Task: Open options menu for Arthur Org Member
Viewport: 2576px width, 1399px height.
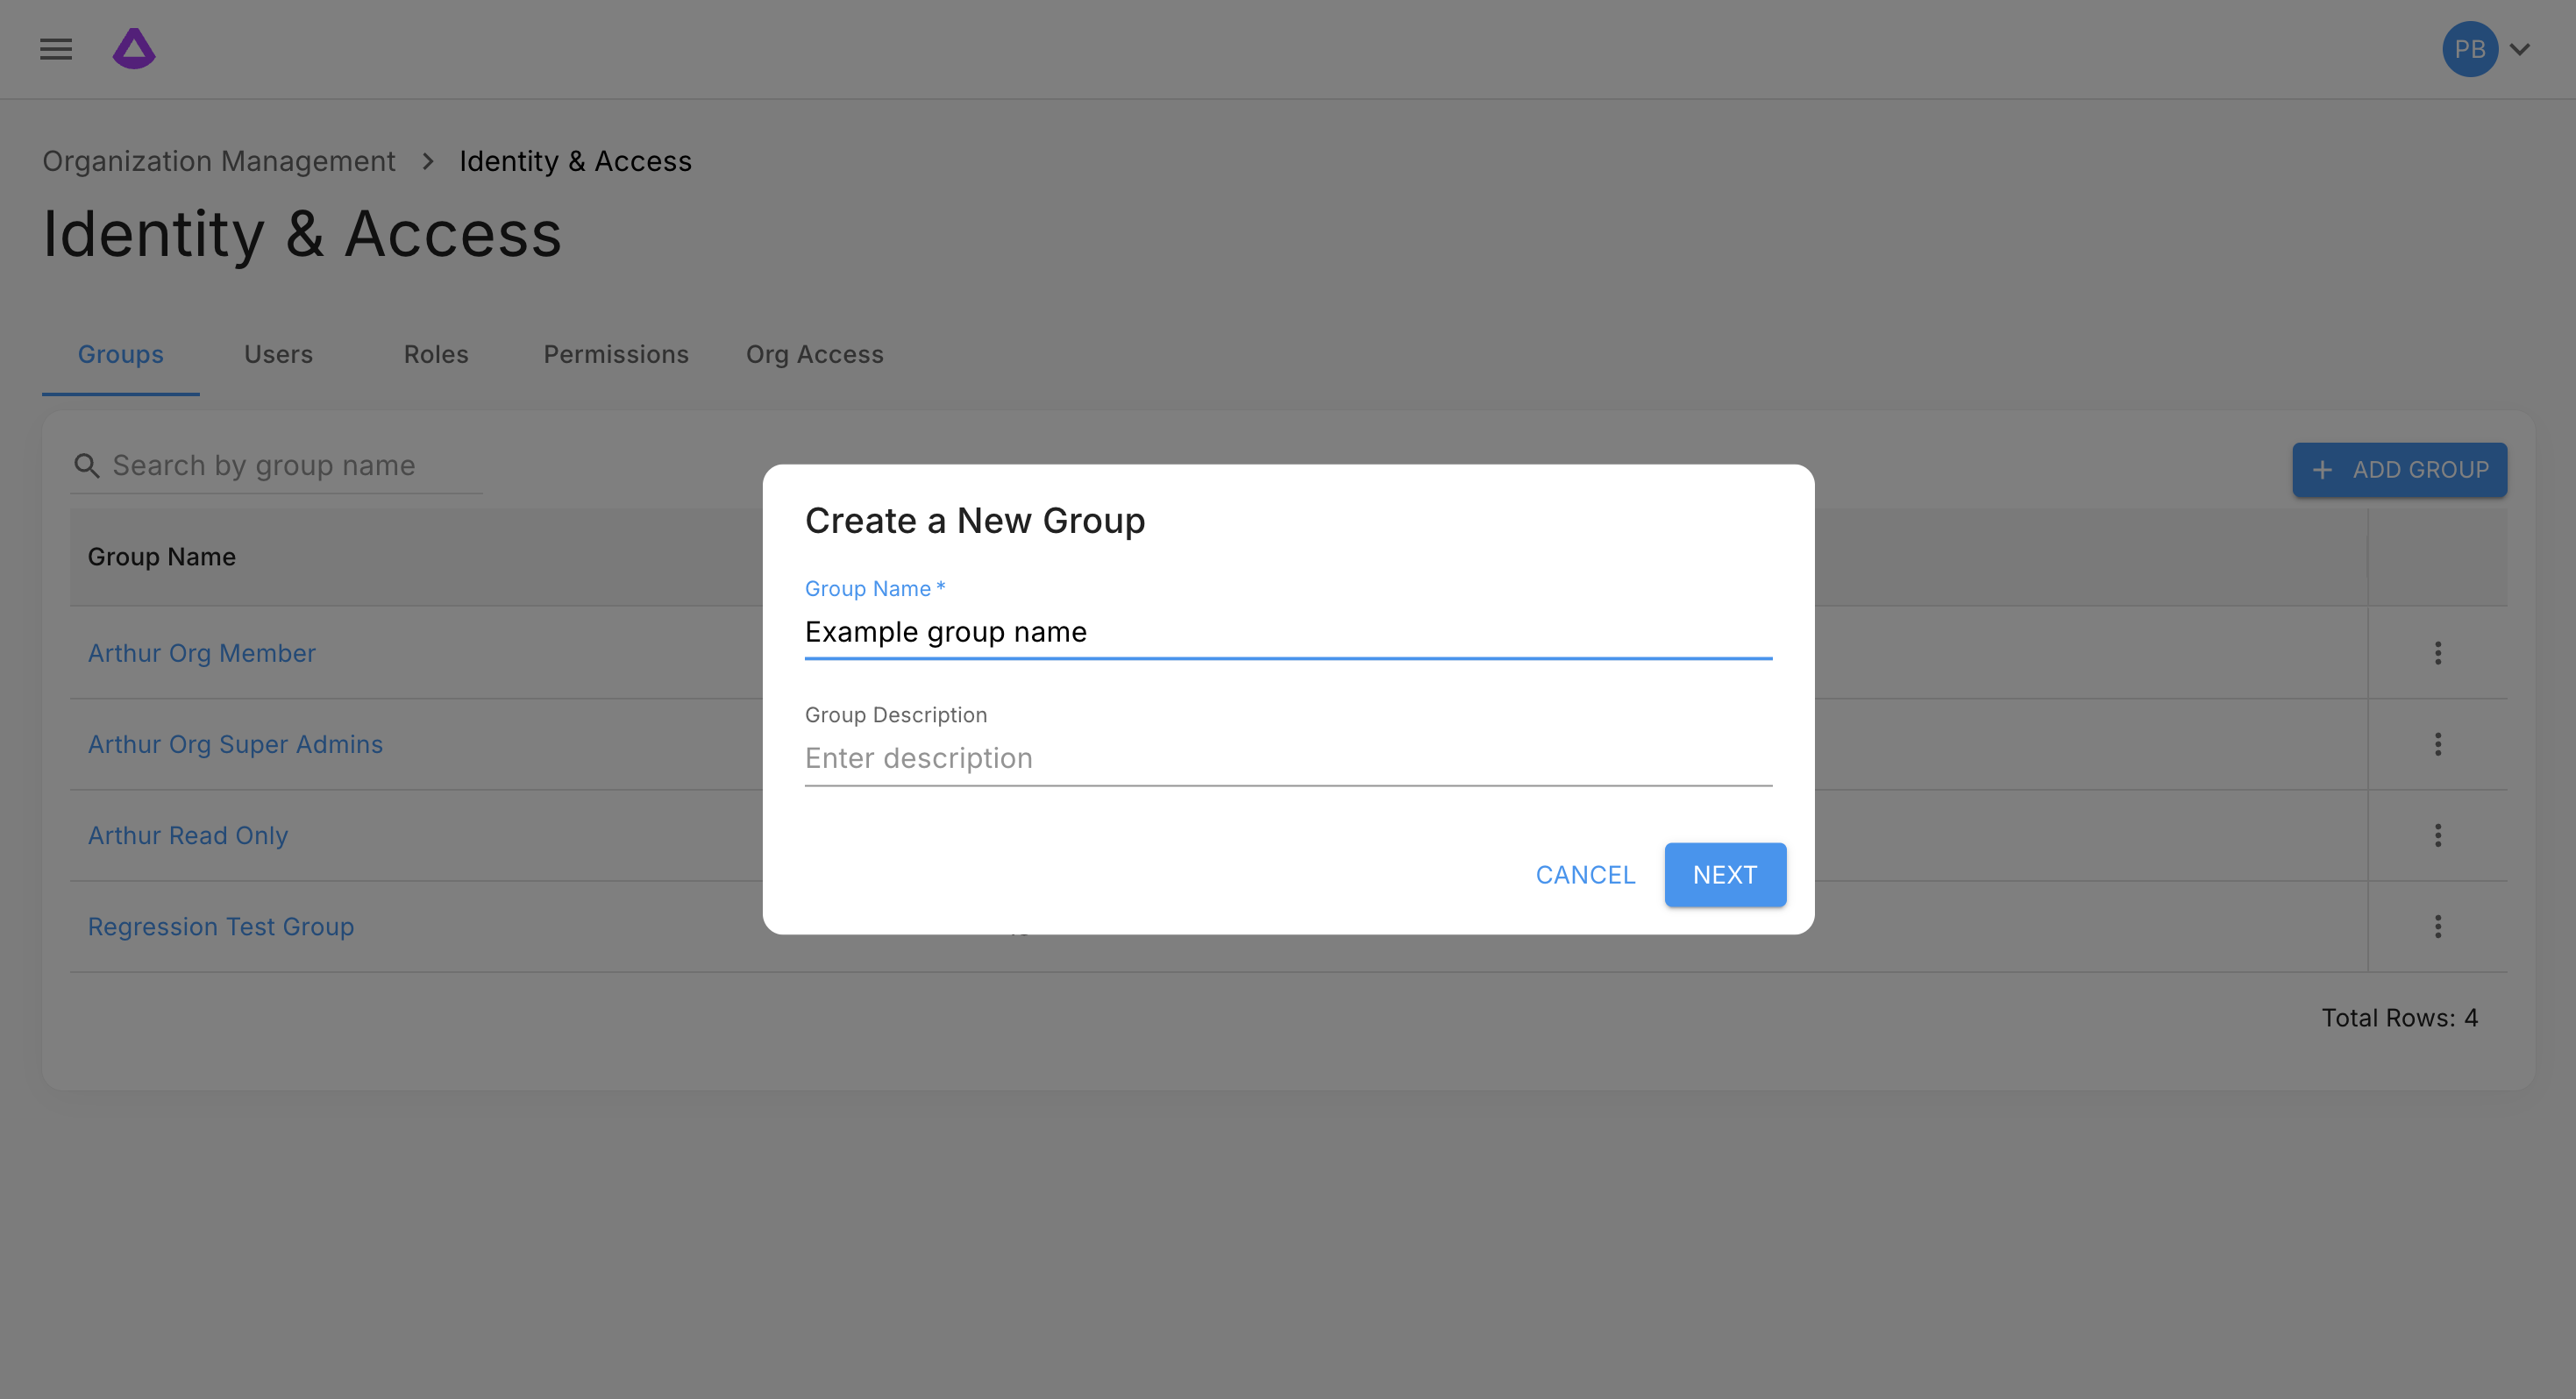Action: pyautogui.click(x=2437, y=653)
